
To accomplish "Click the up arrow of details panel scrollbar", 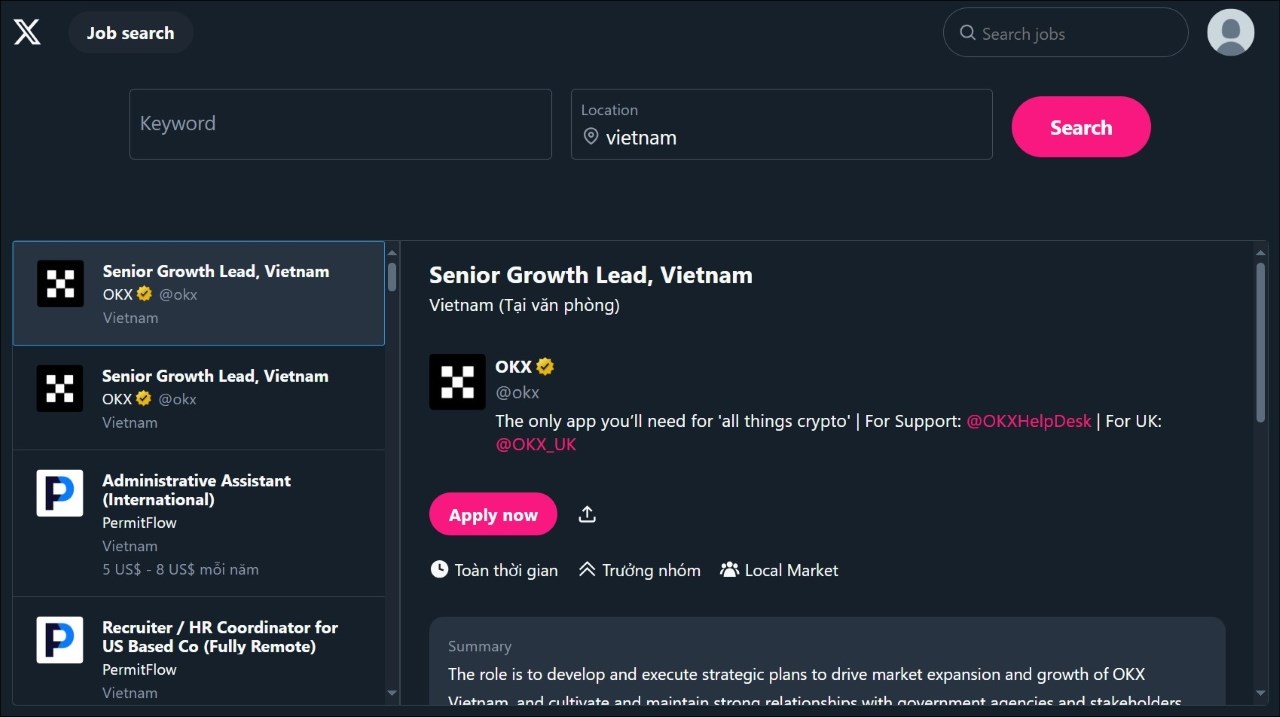I will (x=1260, y=254).
